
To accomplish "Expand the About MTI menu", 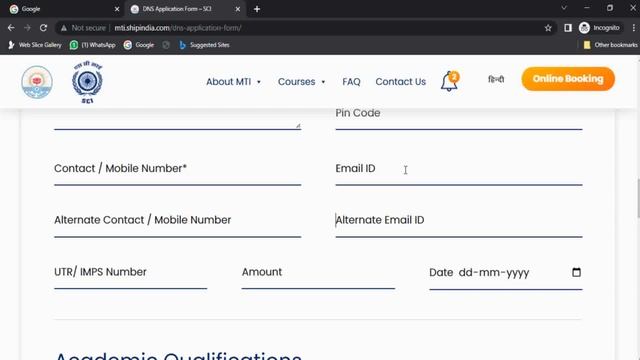I will (233, 82).
